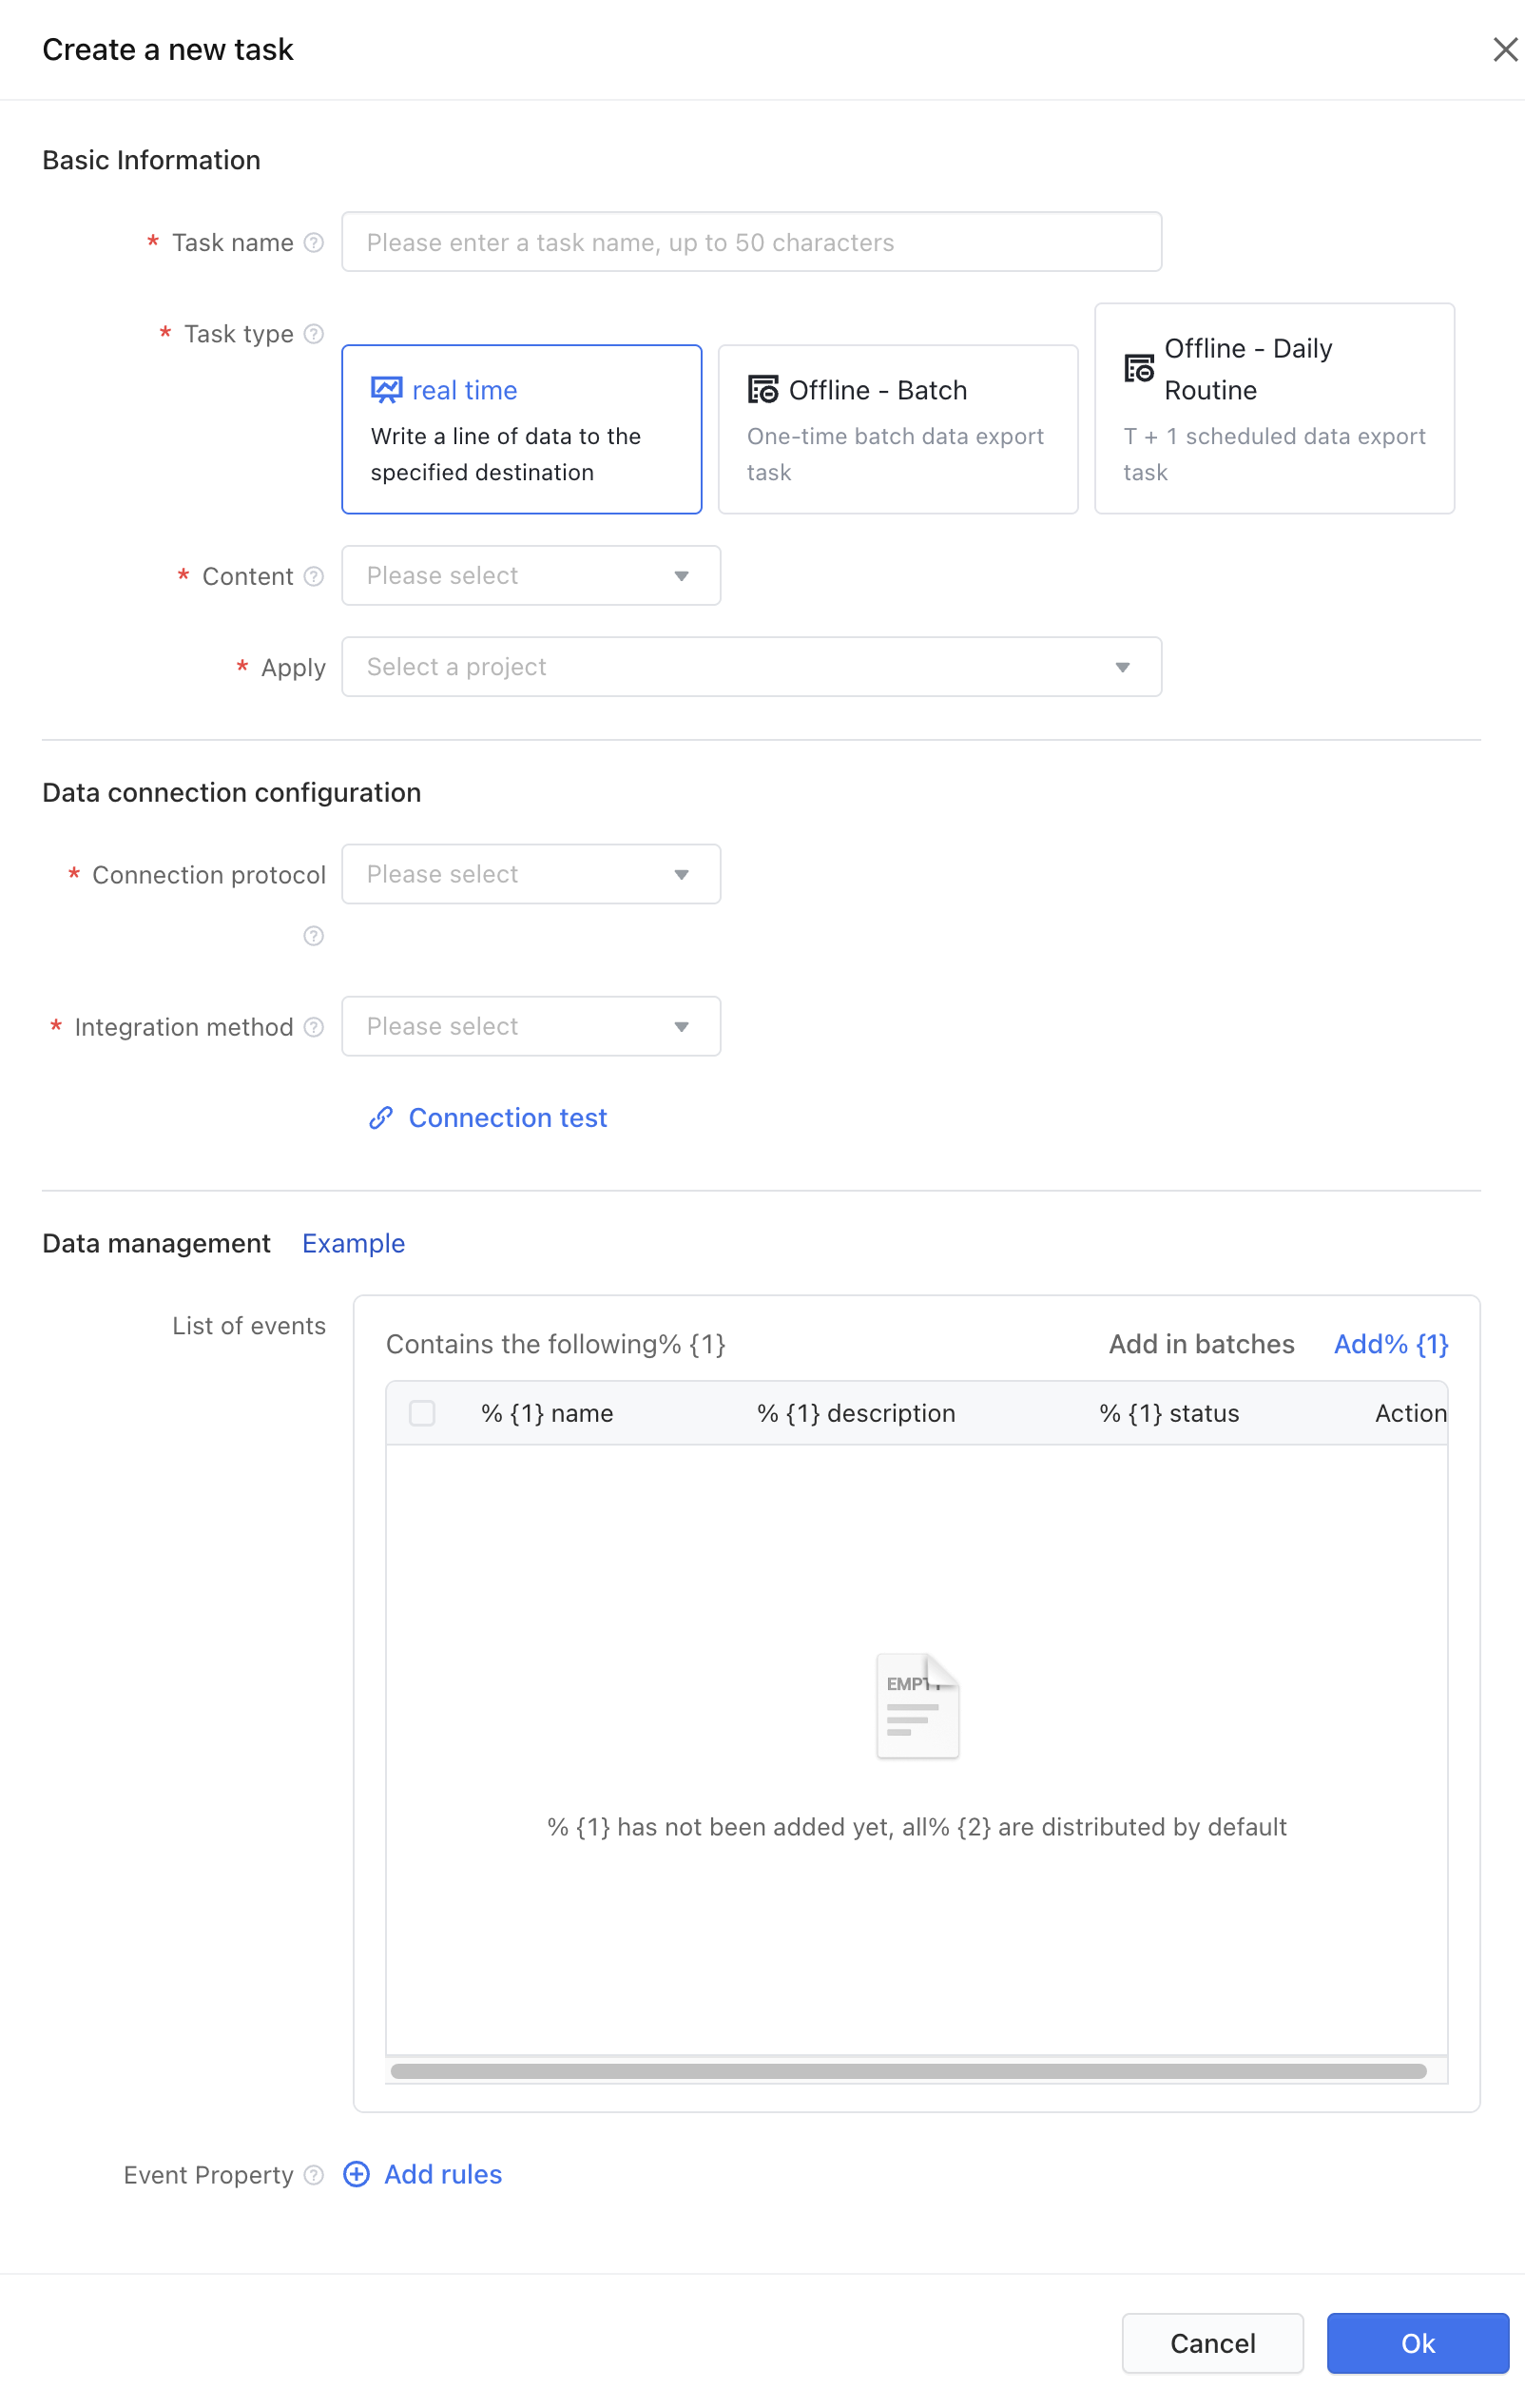This screenshot has height=2408, width=1525.
Task: Select the real time task type card
Action: pos(521,429)
